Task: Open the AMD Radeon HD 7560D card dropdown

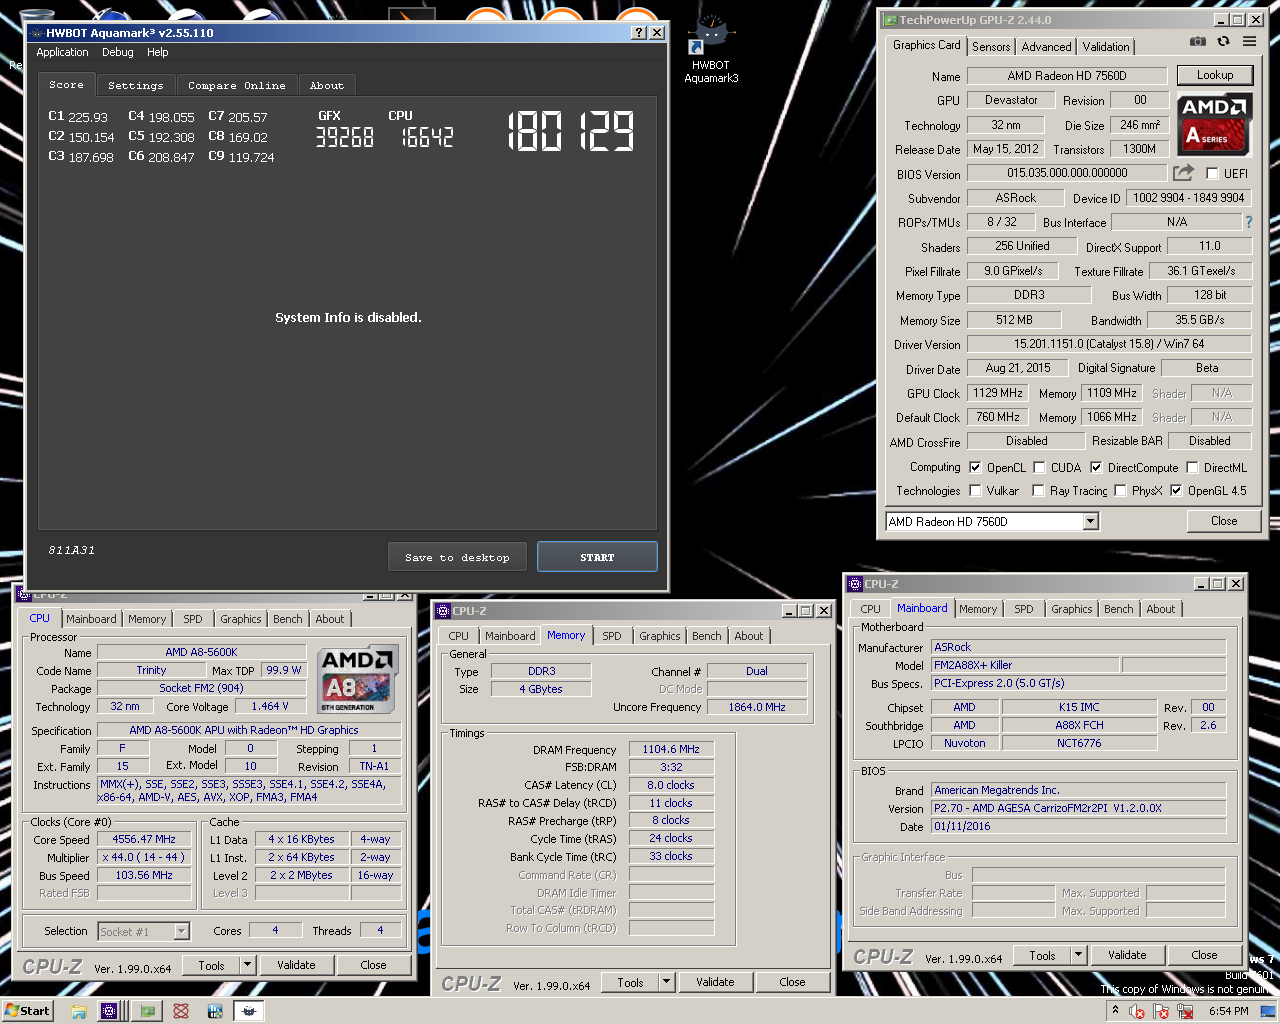Action: (x=1090, y=521)
